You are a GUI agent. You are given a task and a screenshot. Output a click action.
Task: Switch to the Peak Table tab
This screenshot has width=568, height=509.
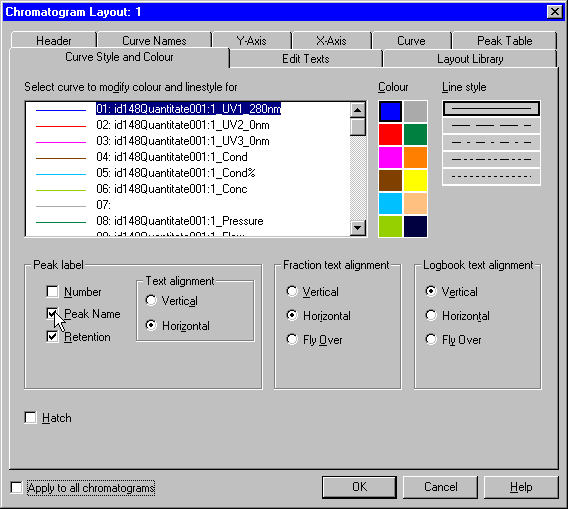(x=504, y=41)
